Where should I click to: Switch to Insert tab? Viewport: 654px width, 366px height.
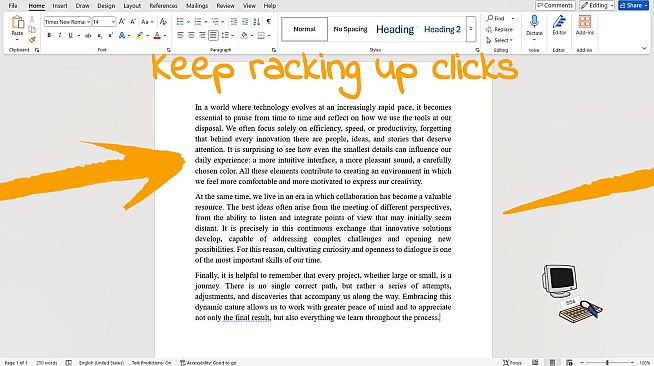(60, 6)
